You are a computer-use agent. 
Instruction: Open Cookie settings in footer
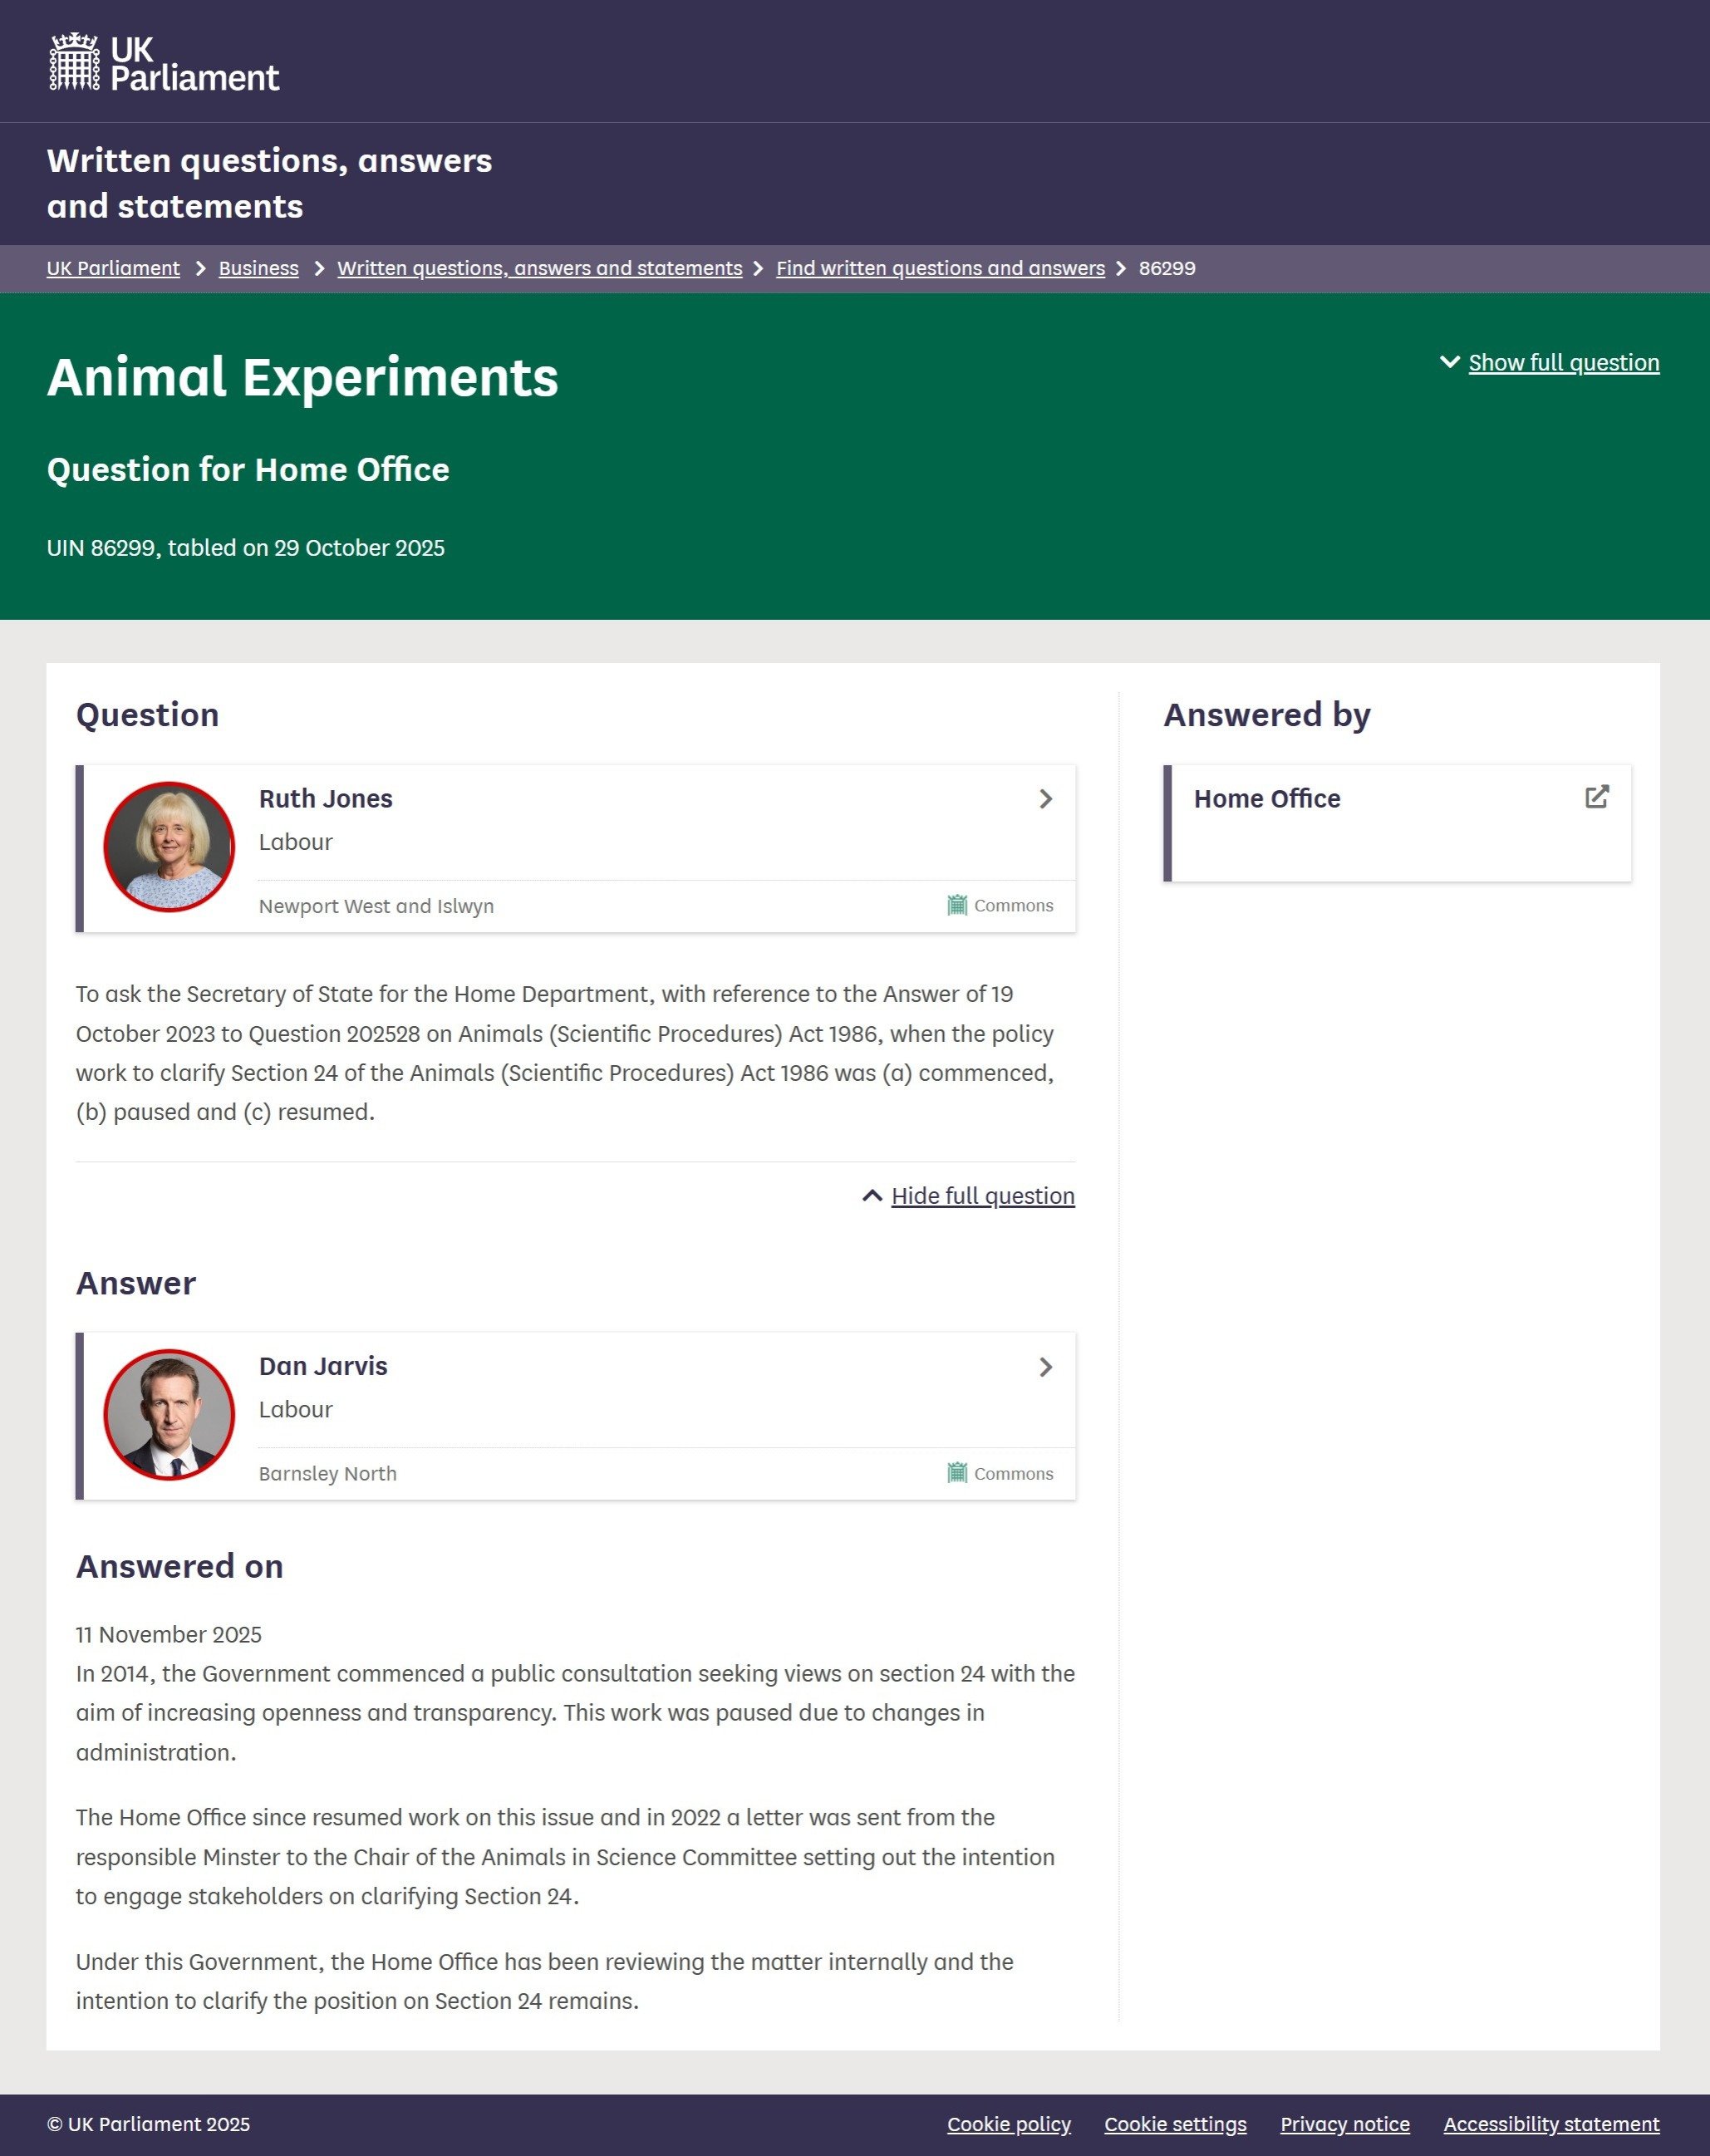tap(1175, 2124)
